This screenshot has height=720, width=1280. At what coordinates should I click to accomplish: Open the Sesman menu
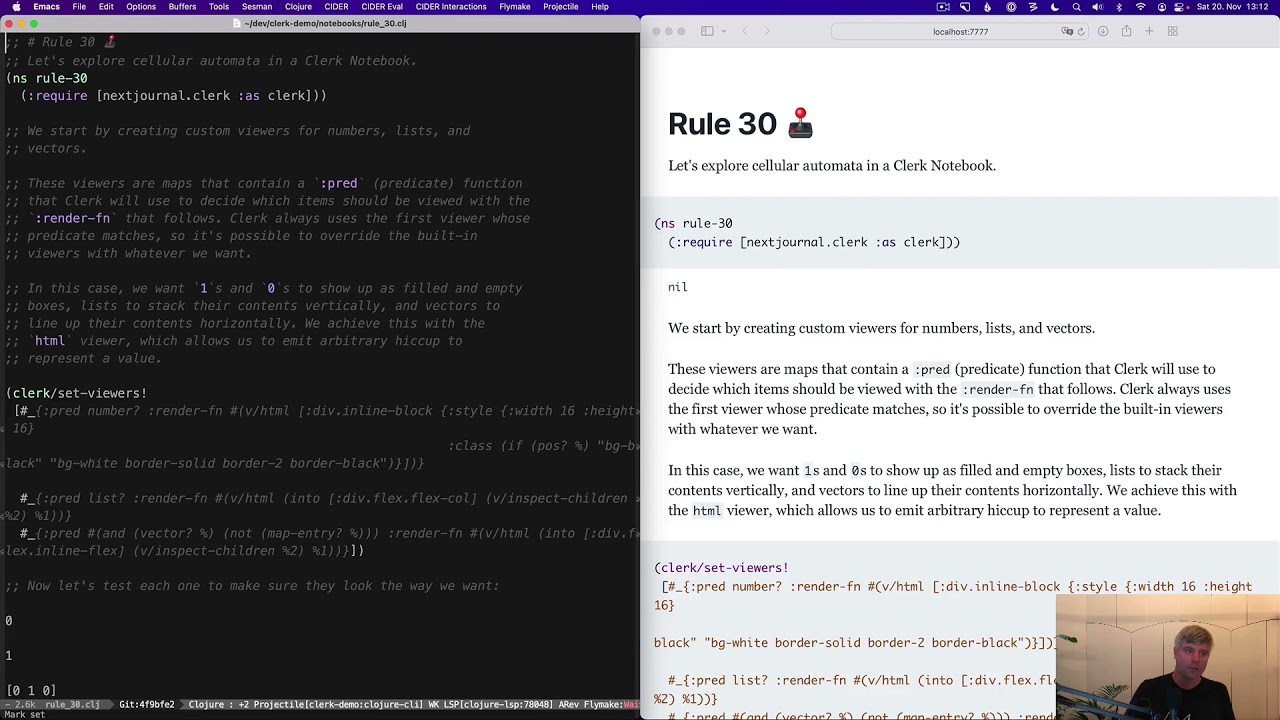(257, 7)
